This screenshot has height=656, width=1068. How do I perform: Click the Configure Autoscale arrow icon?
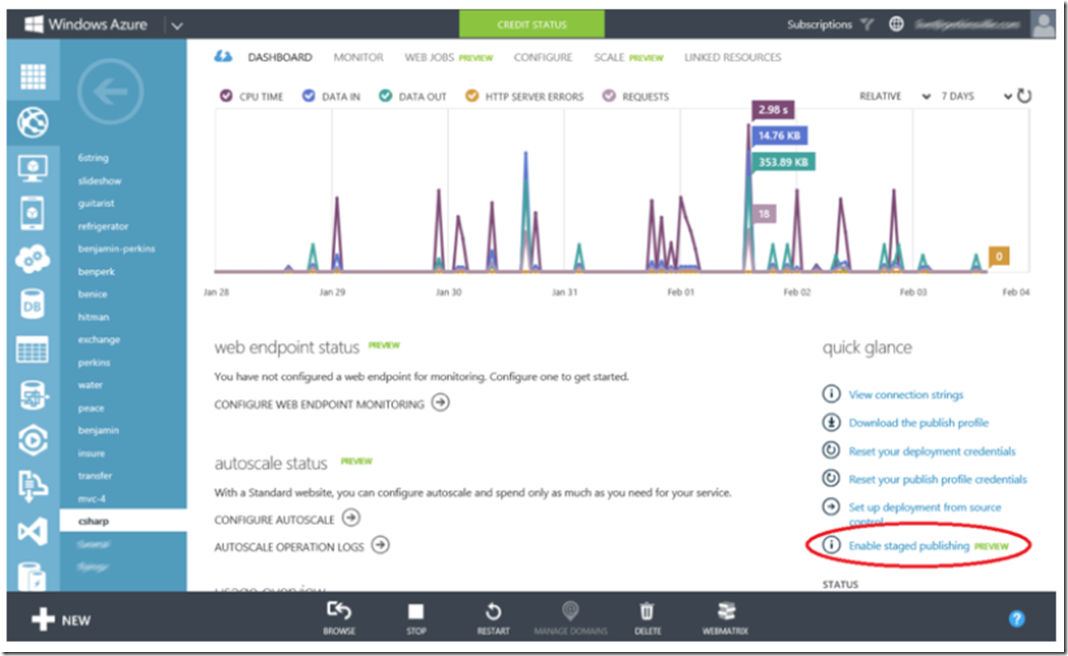[351, 518]
